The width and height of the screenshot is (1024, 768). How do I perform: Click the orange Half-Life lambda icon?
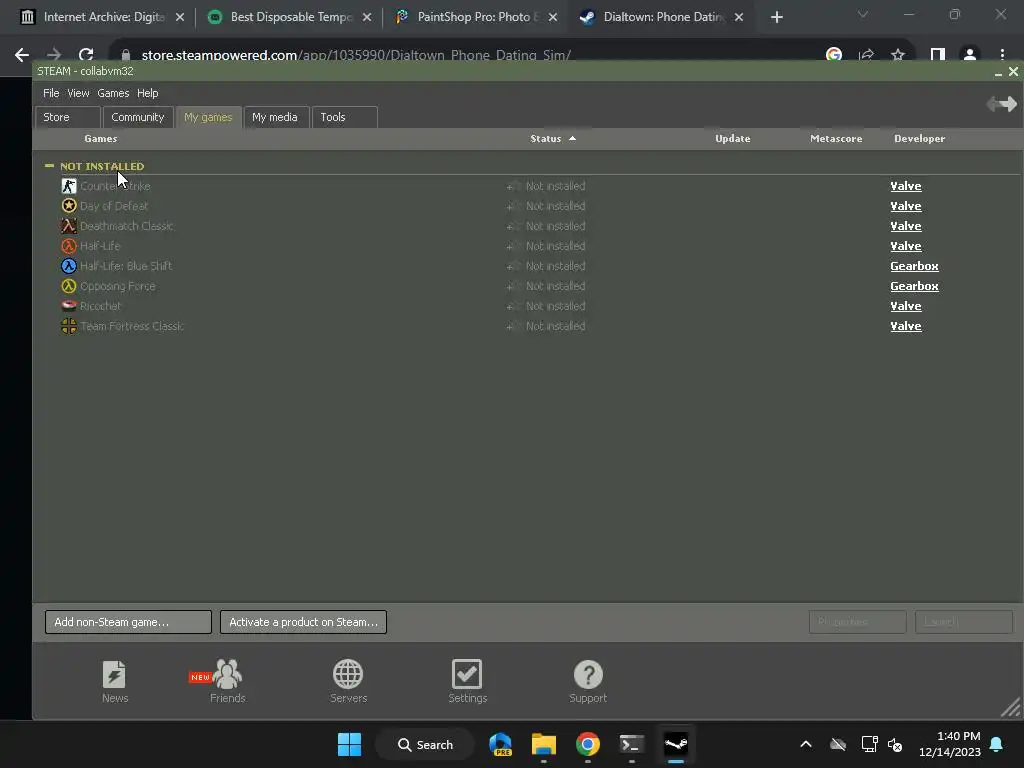(x=69, y=246)
